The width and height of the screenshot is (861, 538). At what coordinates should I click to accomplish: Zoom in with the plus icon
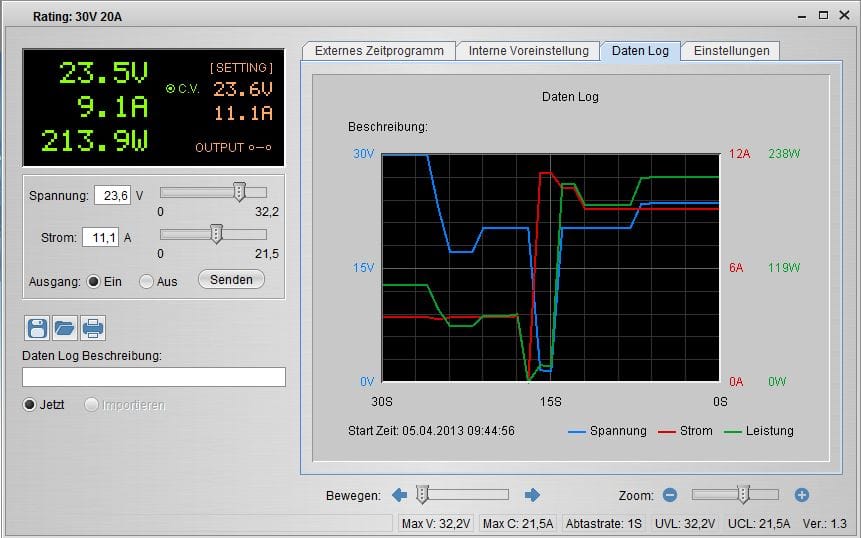point(802,495)
